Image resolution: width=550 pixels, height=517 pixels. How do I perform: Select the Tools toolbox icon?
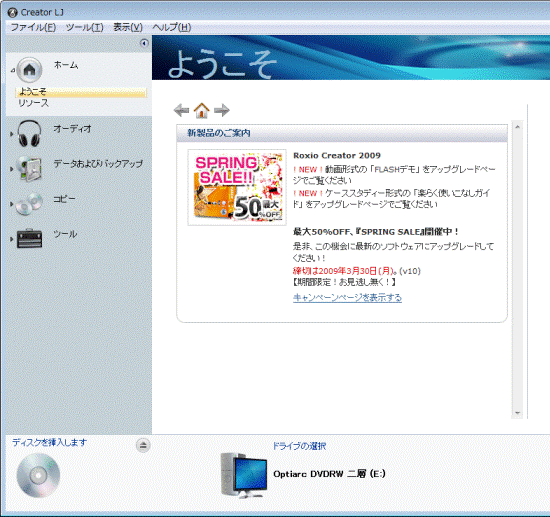coord(29,239)
